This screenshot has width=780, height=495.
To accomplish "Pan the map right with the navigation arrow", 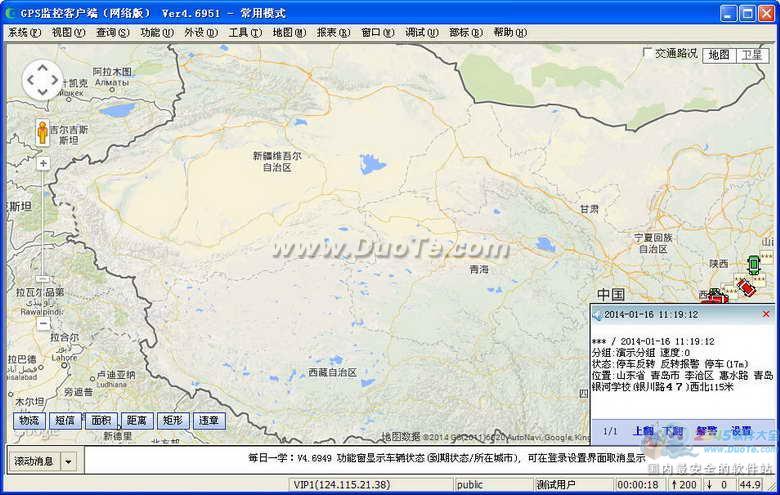I will point(57,81).
